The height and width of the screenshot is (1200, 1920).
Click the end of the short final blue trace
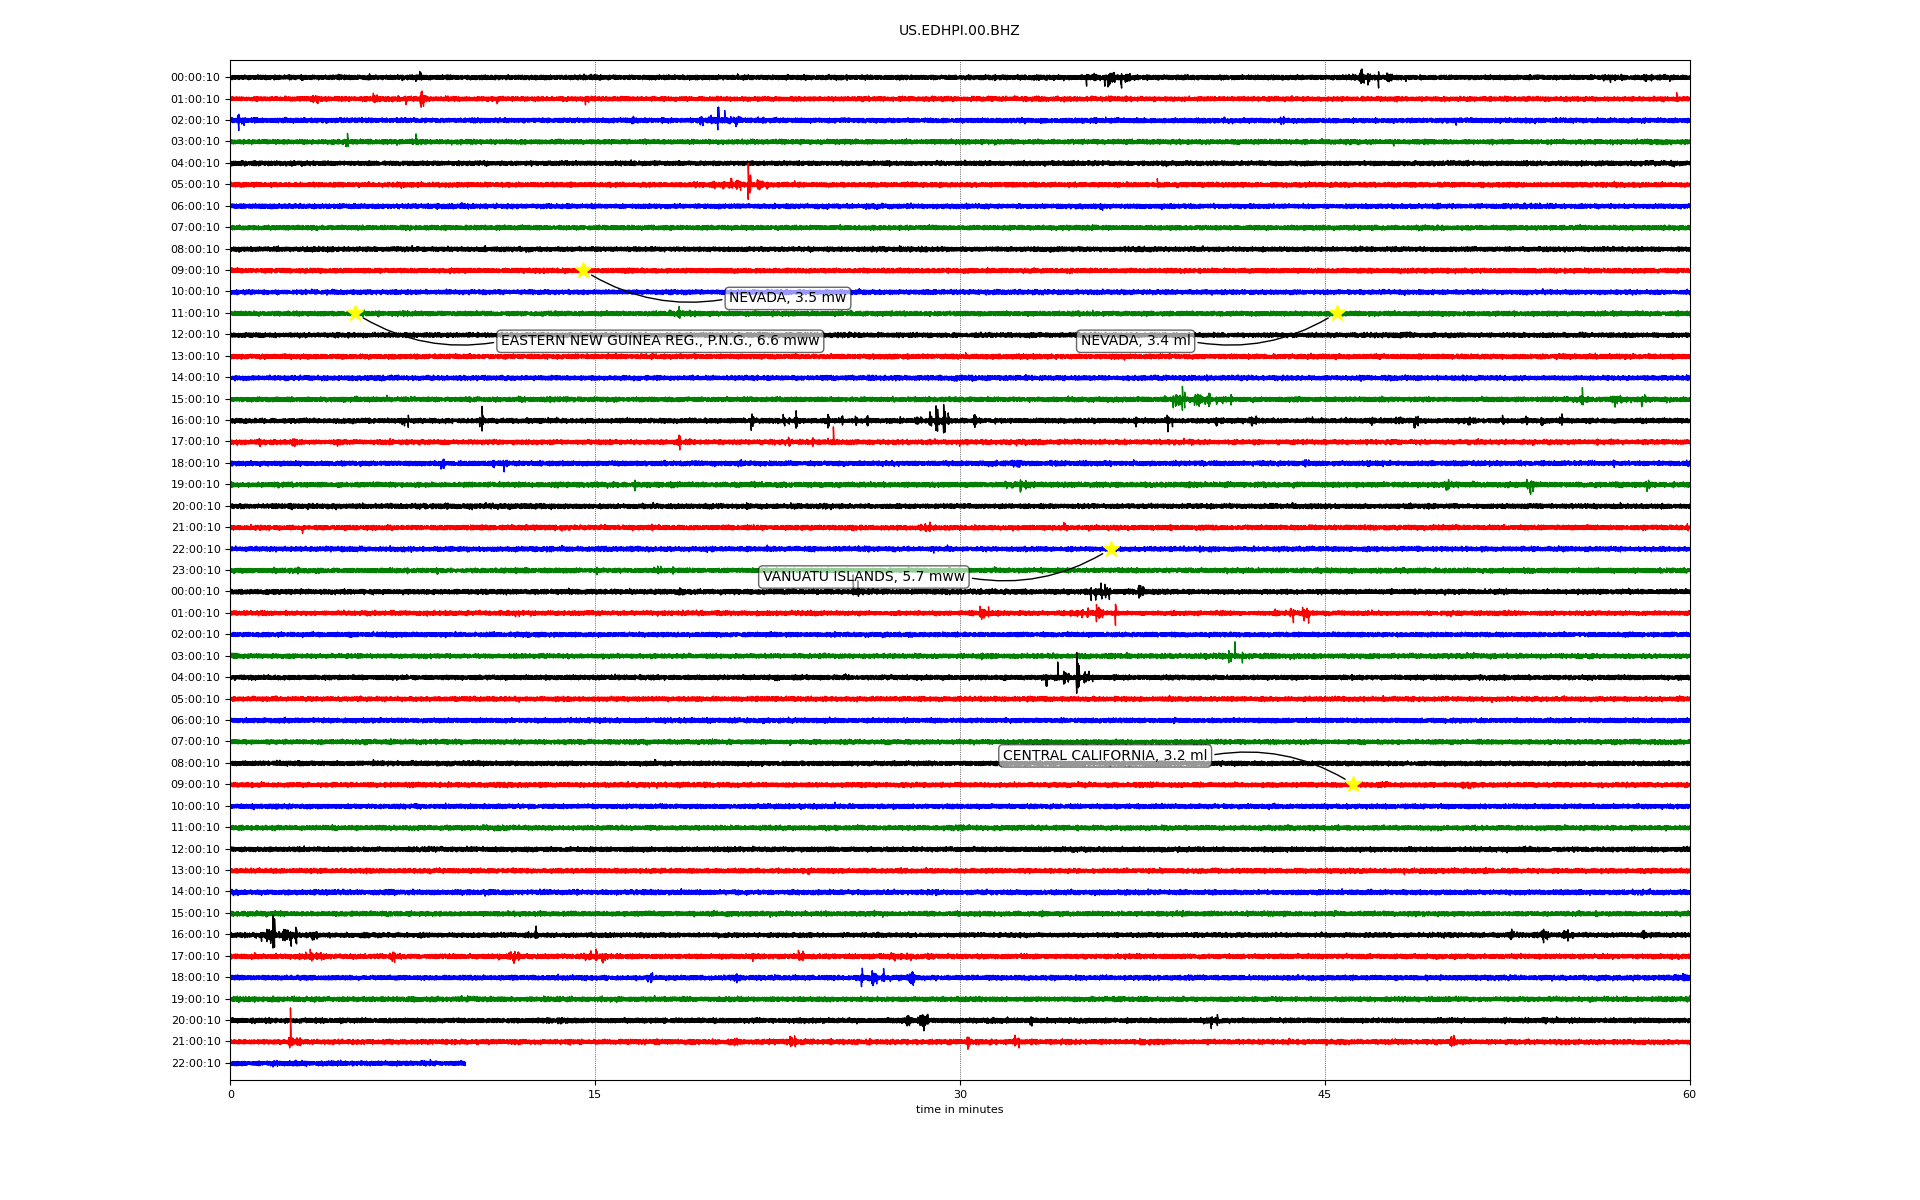pyautogui.click(x=464, y=1063)
